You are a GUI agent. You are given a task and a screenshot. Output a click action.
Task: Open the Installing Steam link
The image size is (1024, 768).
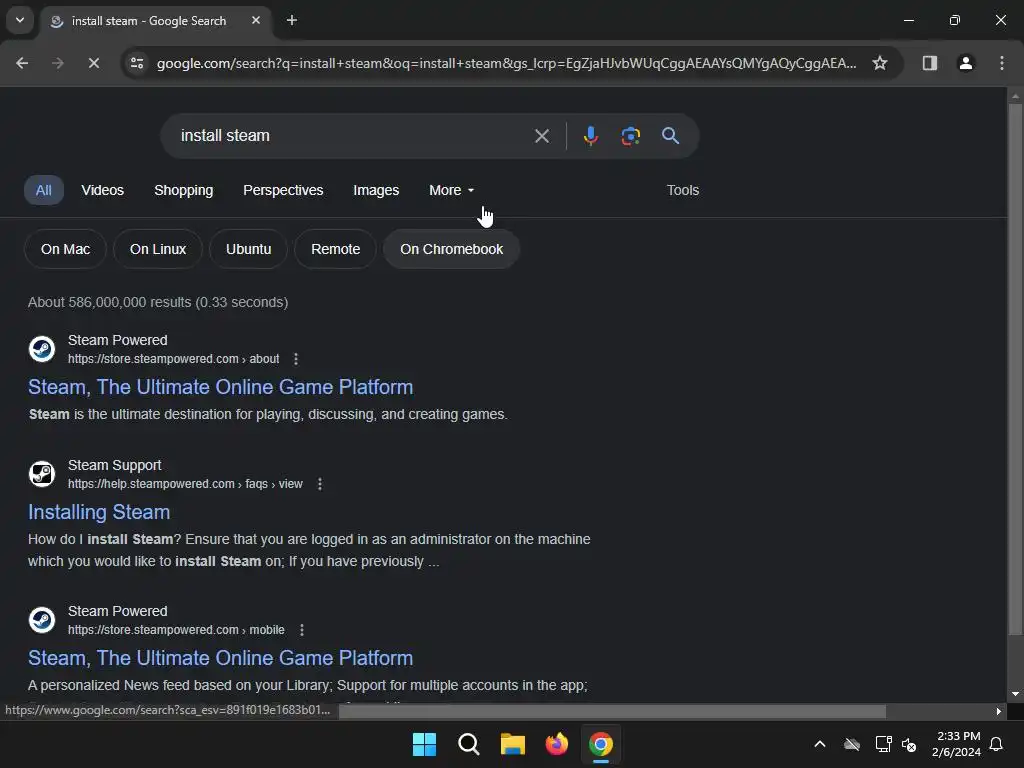pos(99,512)
